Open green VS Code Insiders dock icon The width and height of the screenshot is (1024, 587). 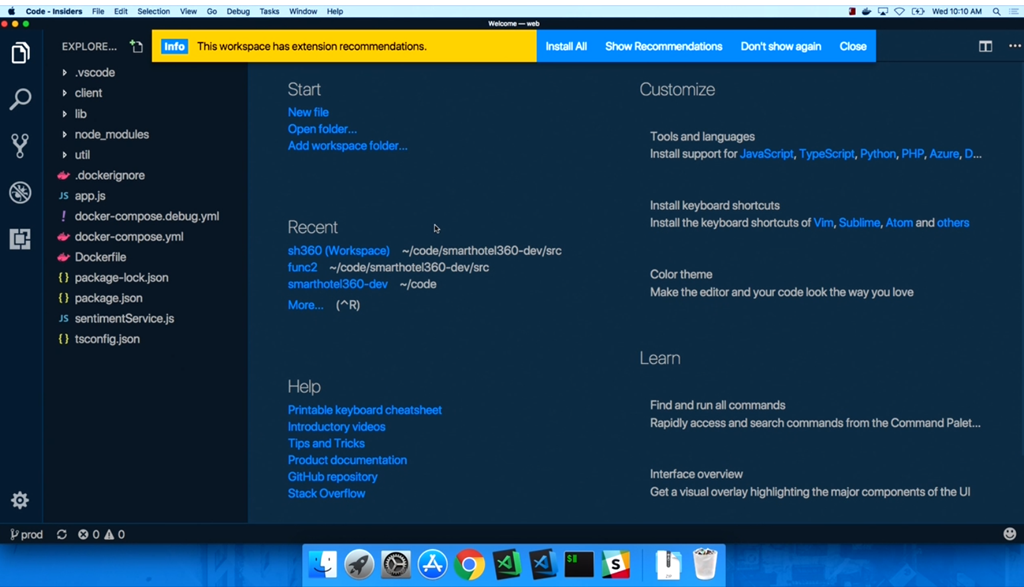(506, 564)
